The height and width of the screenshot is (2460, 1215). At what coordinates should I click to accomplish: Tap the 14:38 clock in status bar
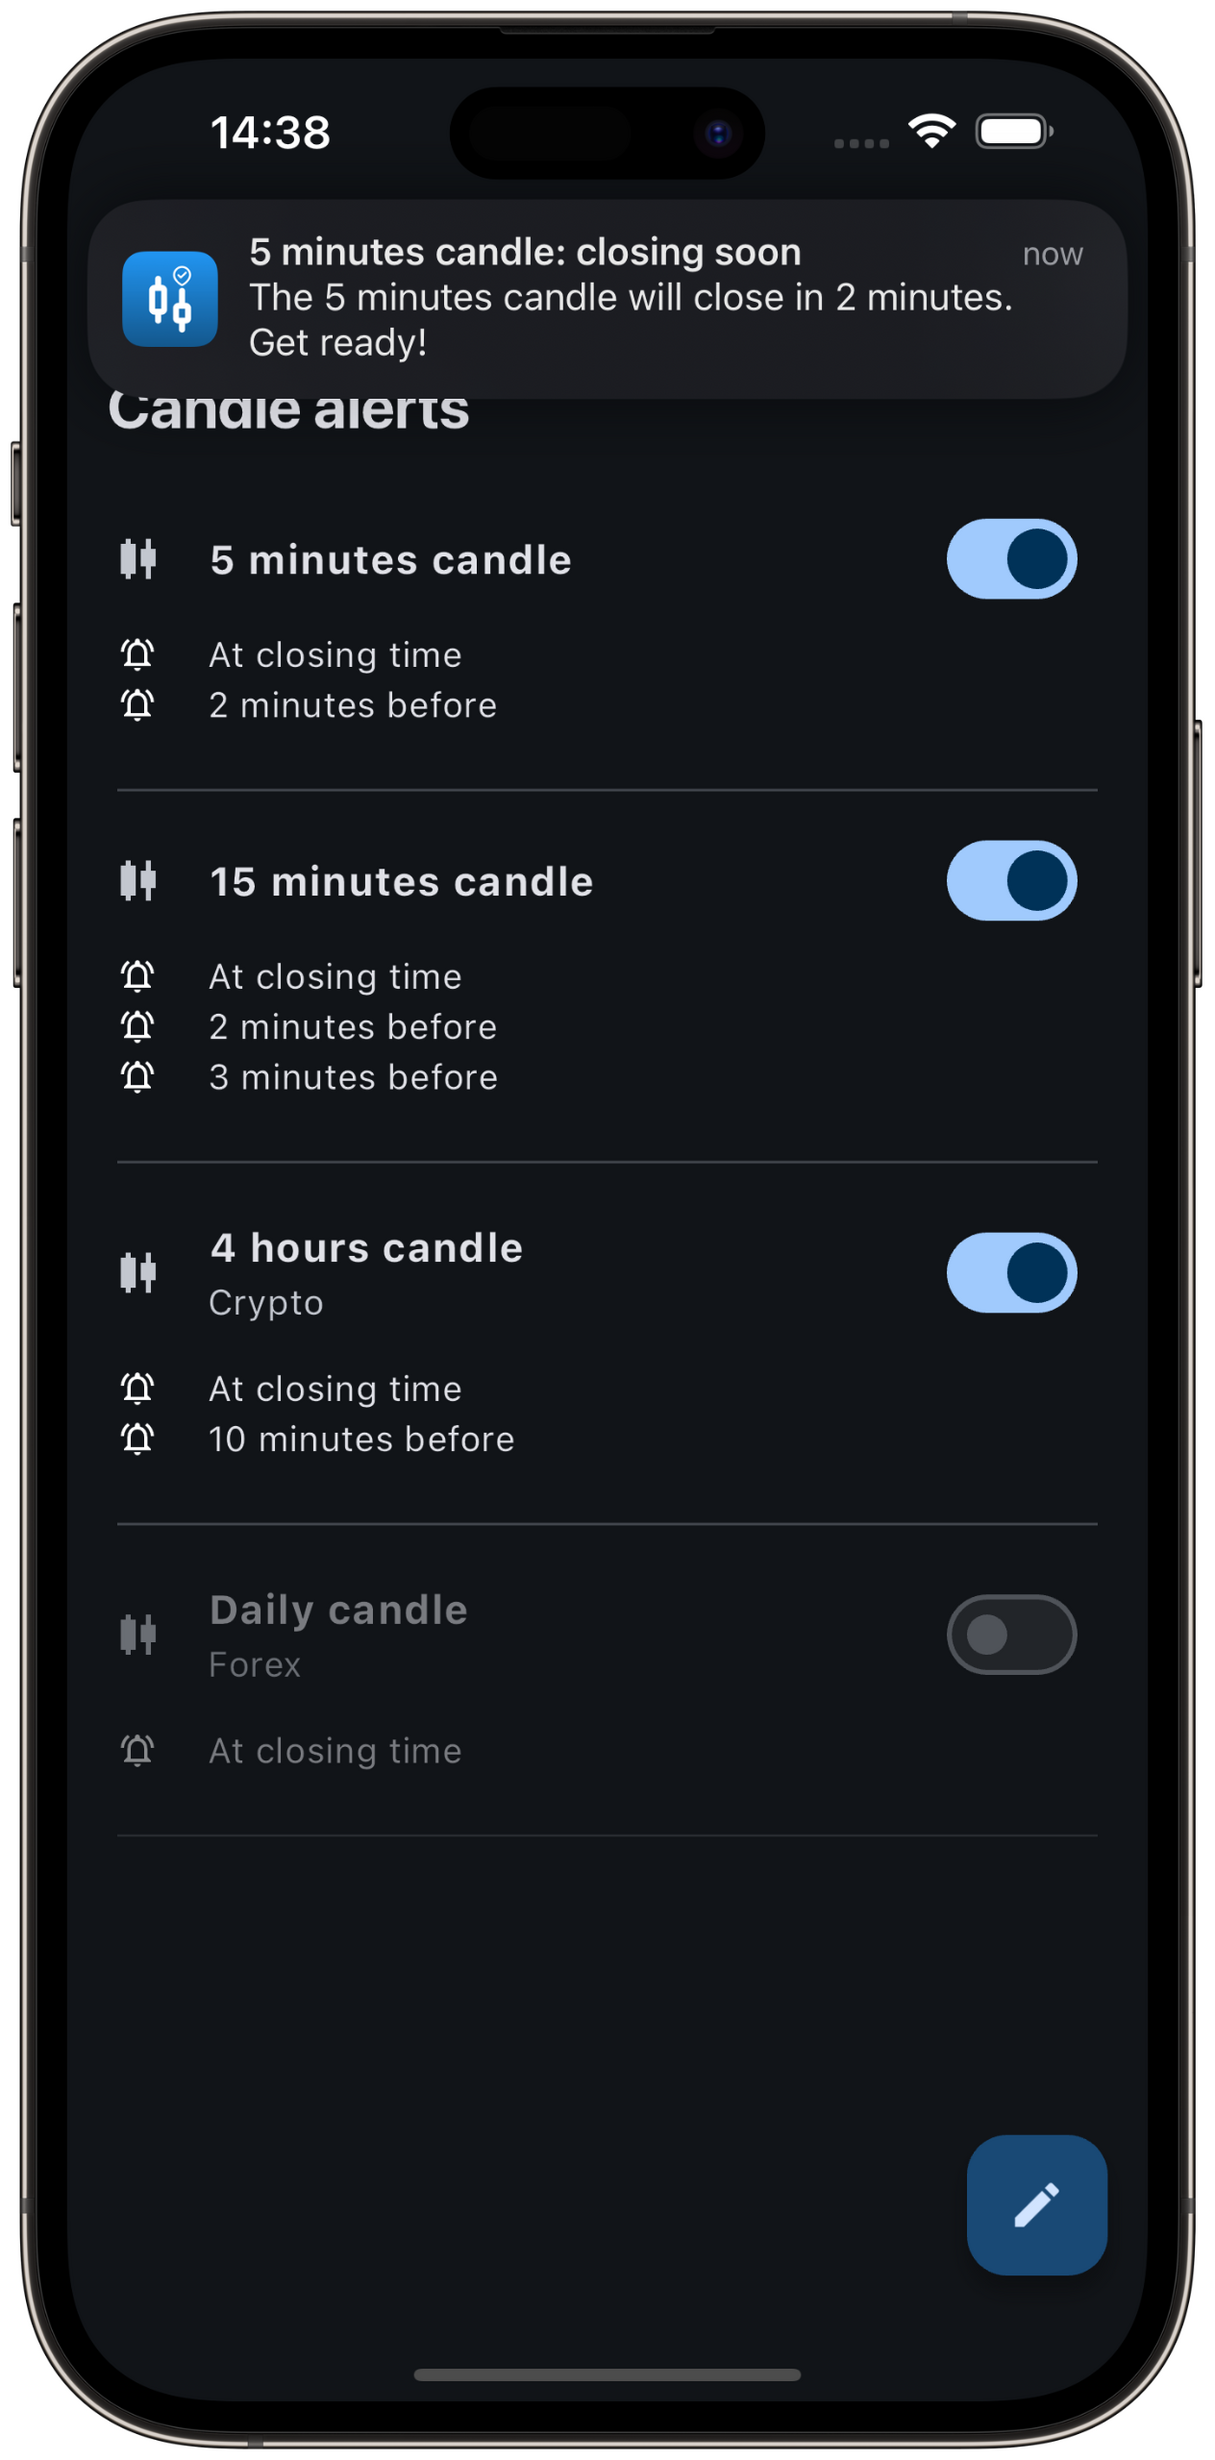tap(270, 132)
